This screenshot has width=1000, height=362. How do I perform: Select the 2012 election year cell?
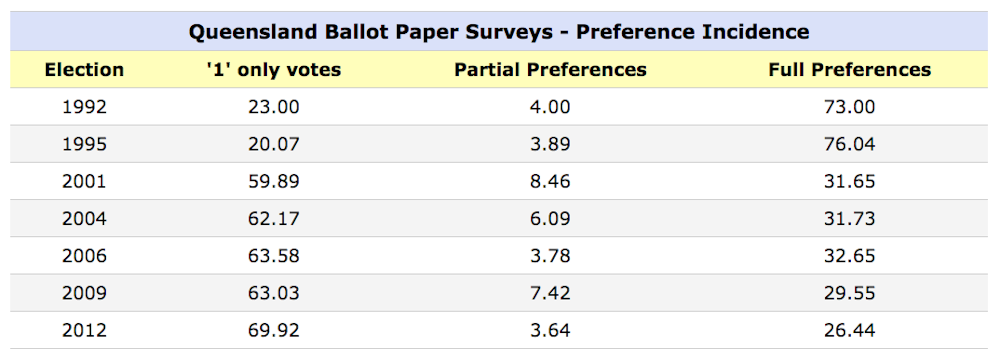[84, 331]
